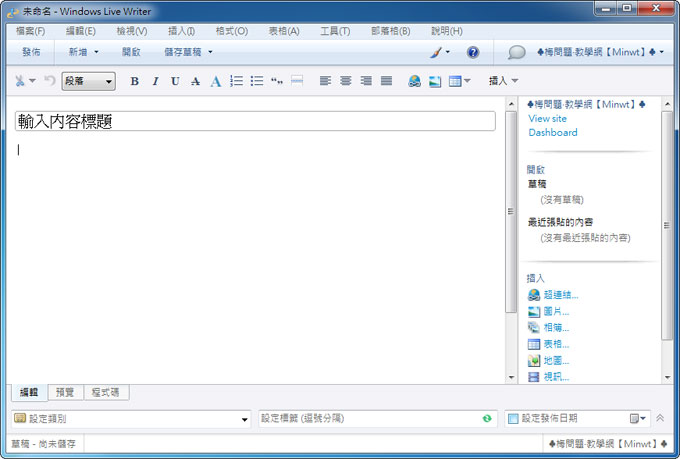This screenshot has height=459, width=680.
Task: Click the 開啟 open button
Action: tap(131, 52)
